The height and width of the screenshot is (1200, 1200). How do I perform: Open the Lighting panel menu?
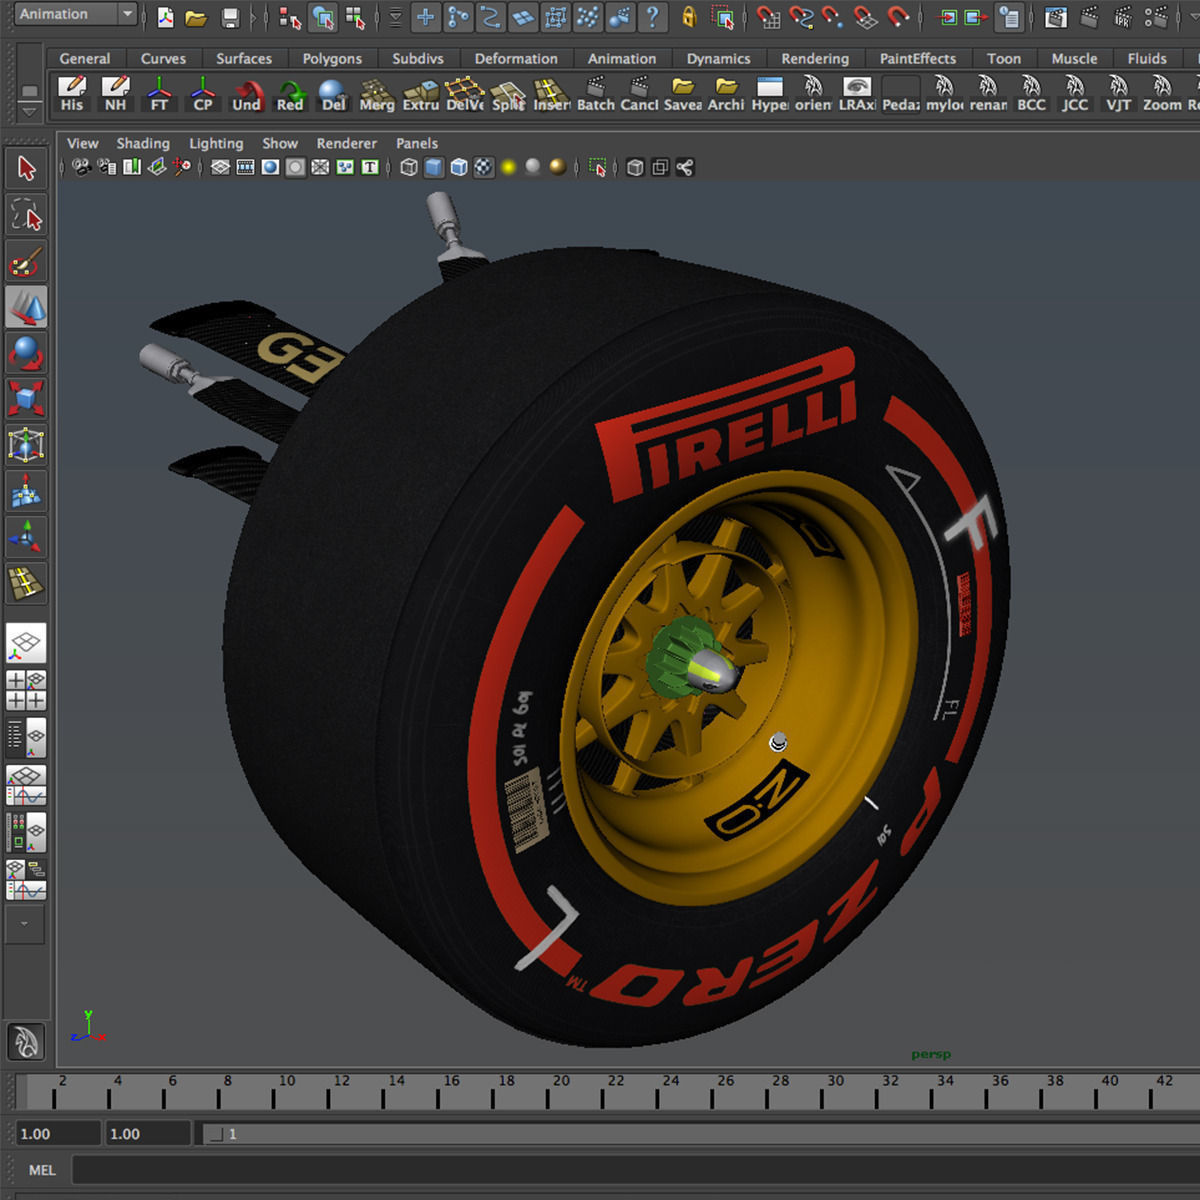coord(216,143)
